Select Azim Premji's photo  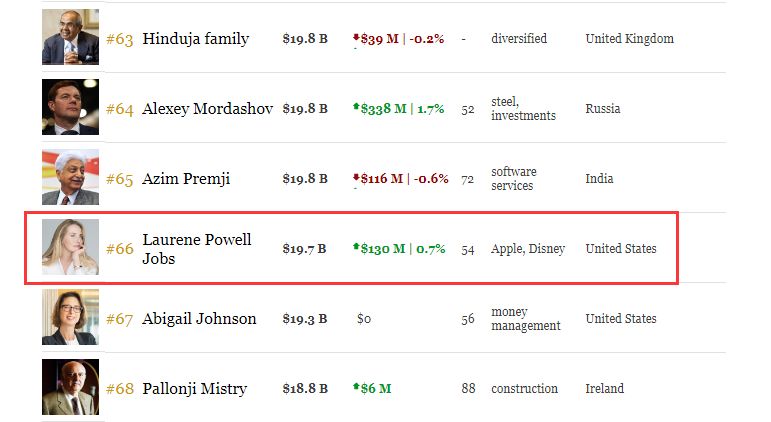pos(70,178)
